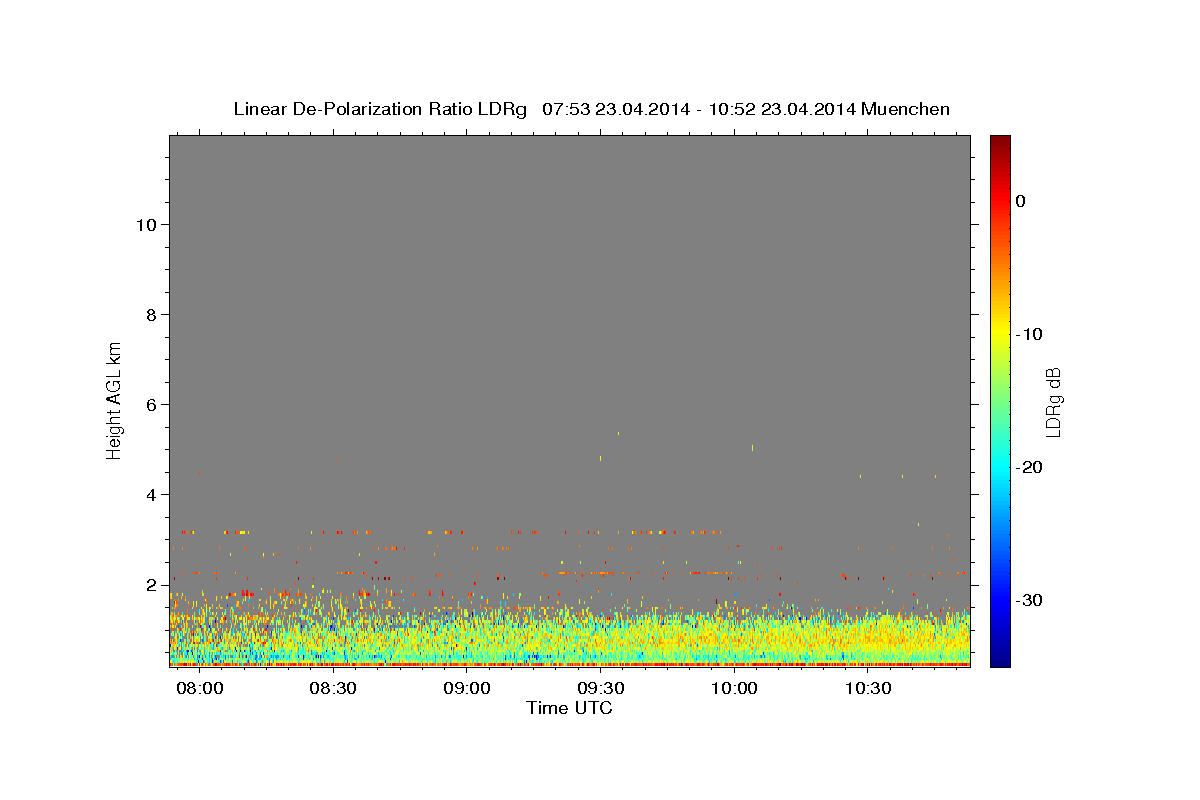Click the colorbar value -30 label

1030,600
